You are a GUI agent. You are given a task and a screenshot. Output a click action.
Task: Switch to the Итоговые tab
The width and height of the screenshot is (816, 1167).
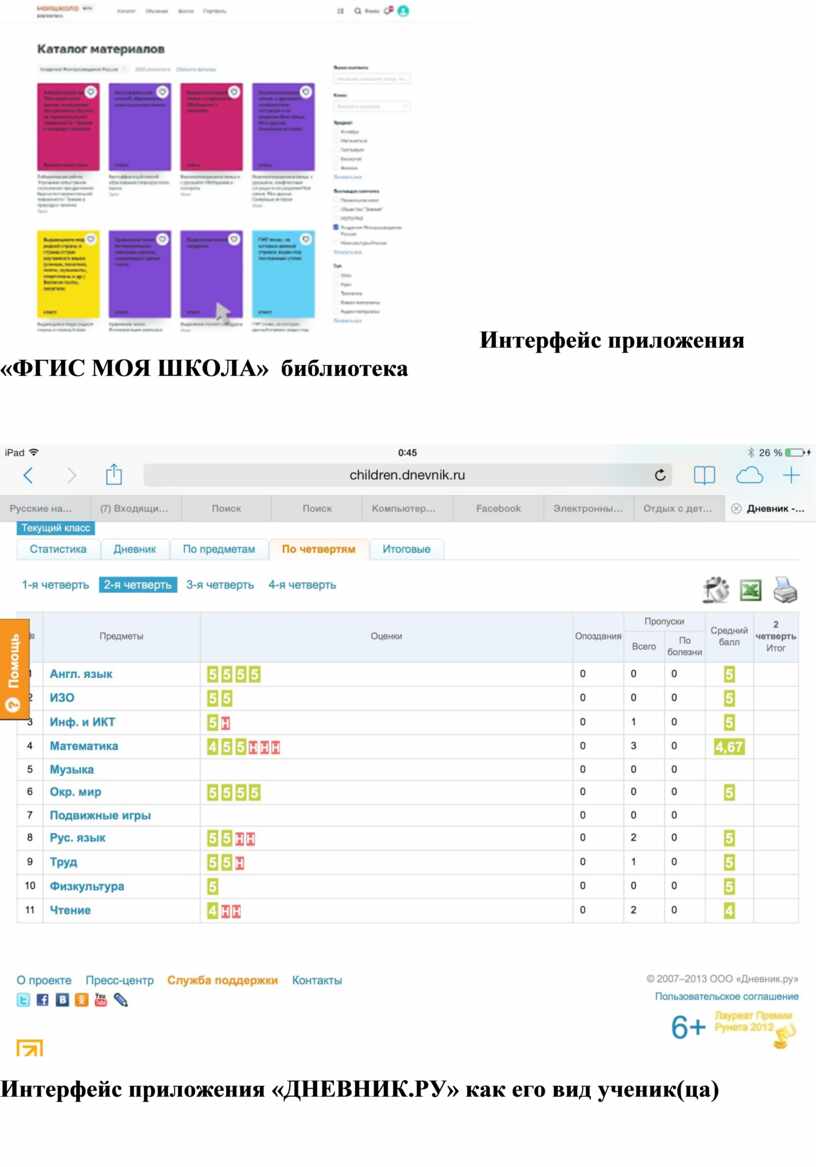pyautogui.click(x=406, y=549)
